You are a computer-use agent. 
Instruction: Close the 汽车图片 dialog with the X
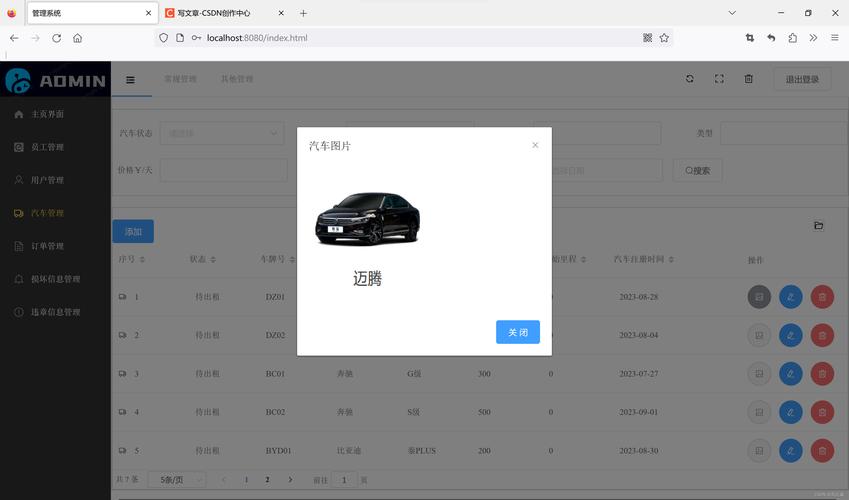coord(535,145)
